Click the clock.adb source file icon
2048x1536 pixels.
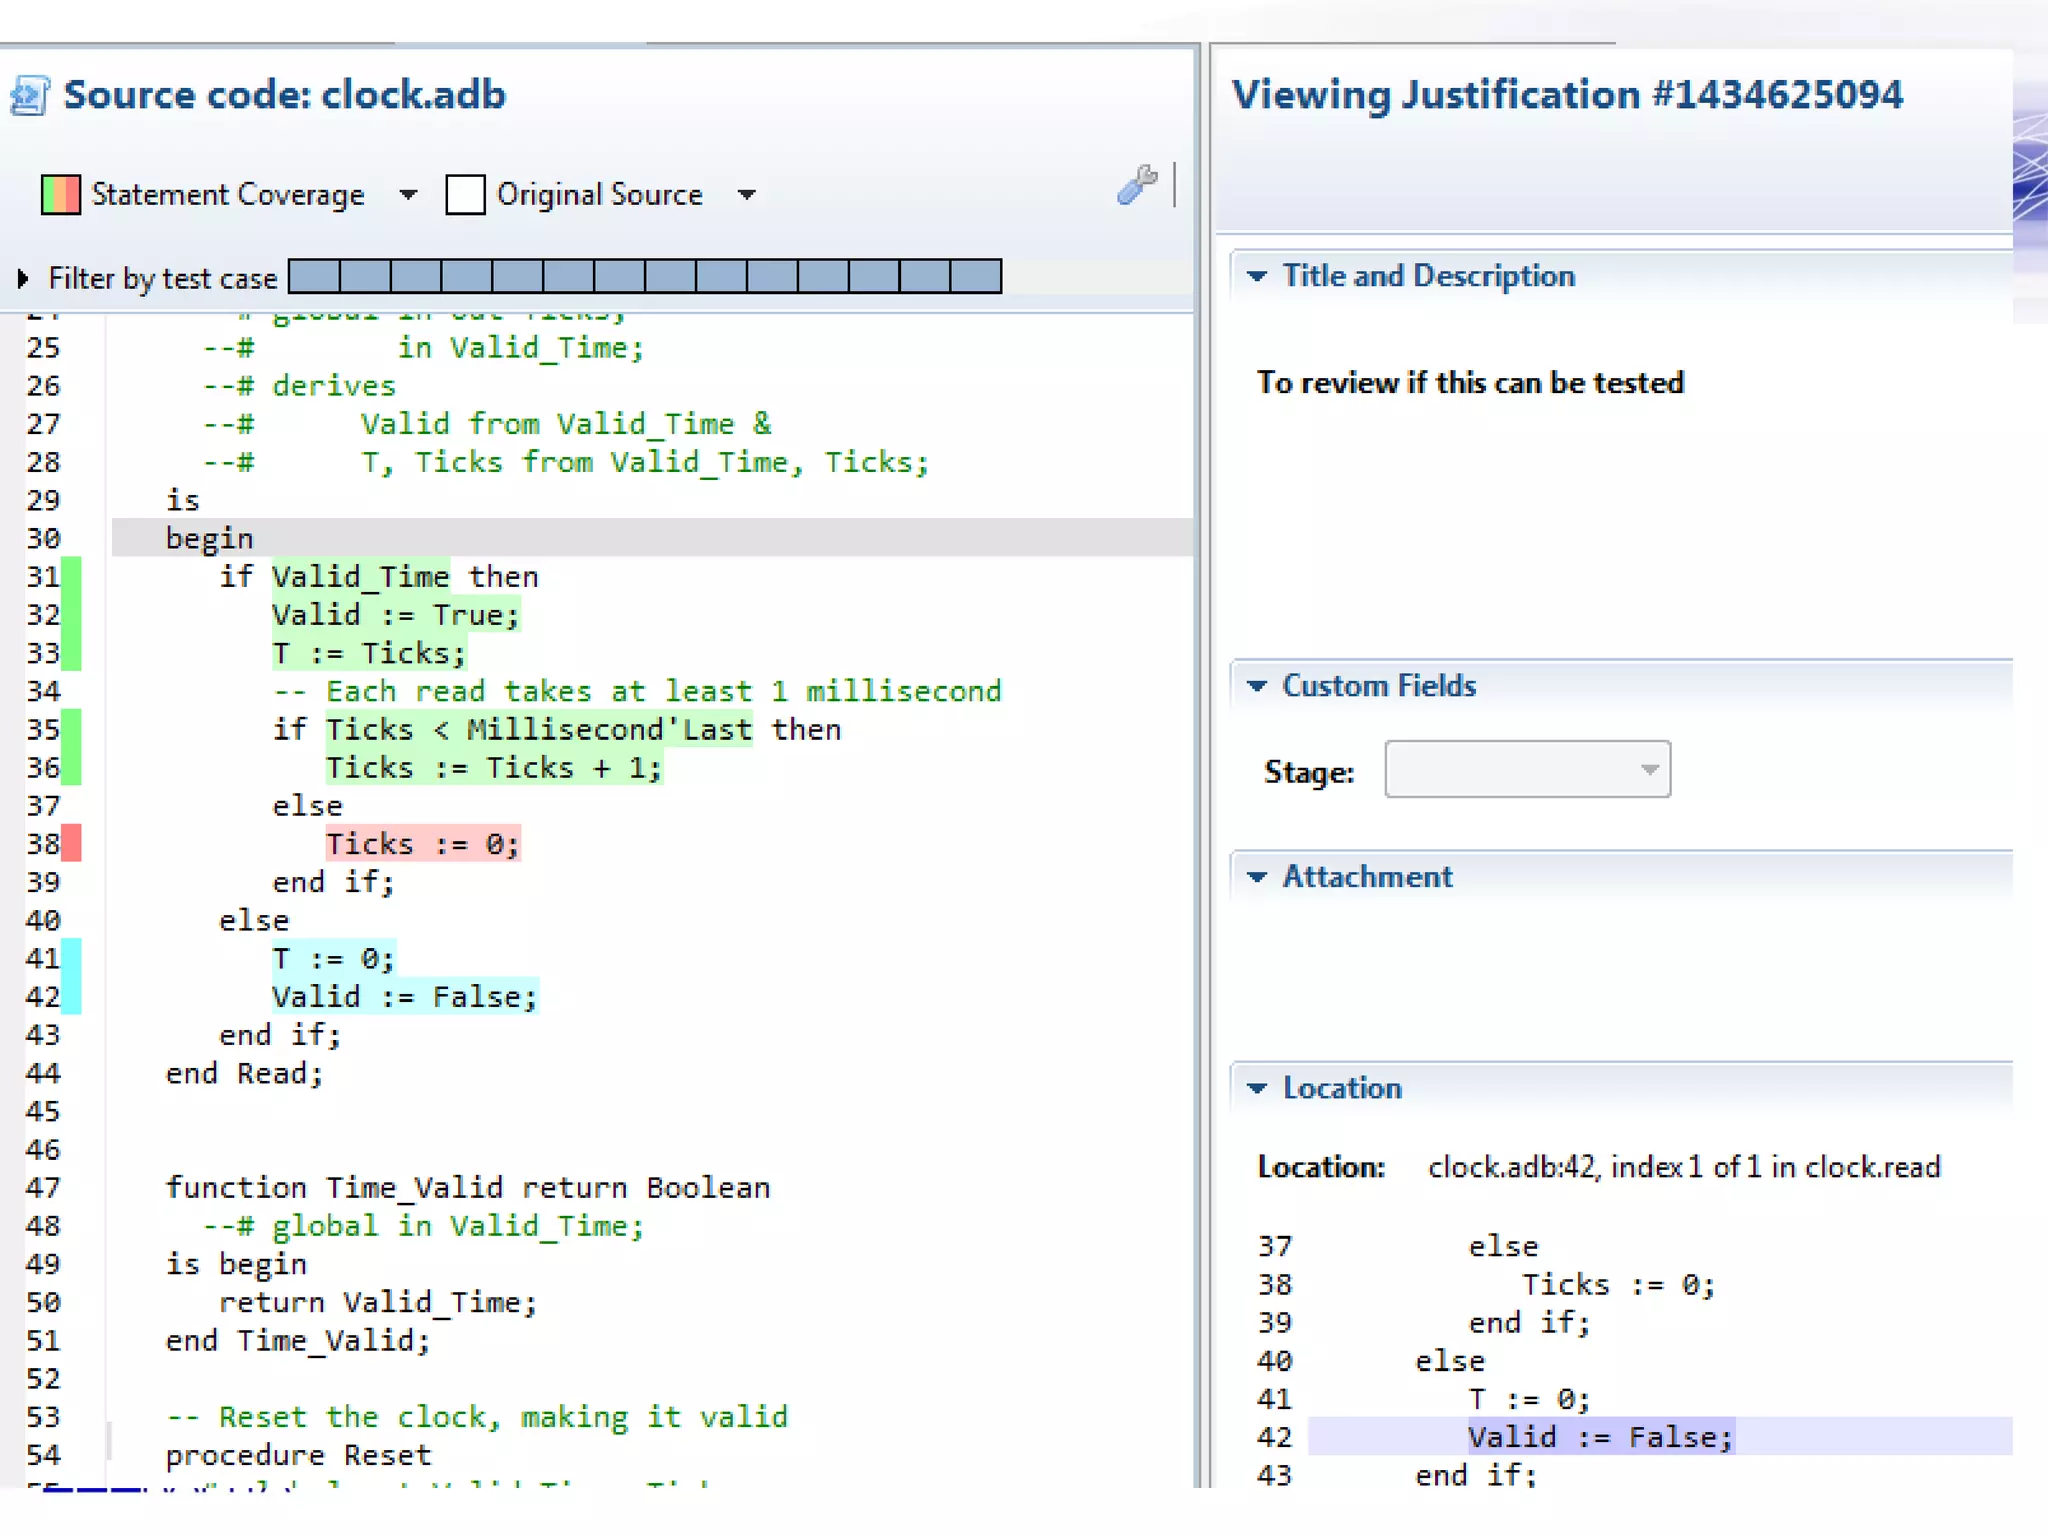coord(29,96)
